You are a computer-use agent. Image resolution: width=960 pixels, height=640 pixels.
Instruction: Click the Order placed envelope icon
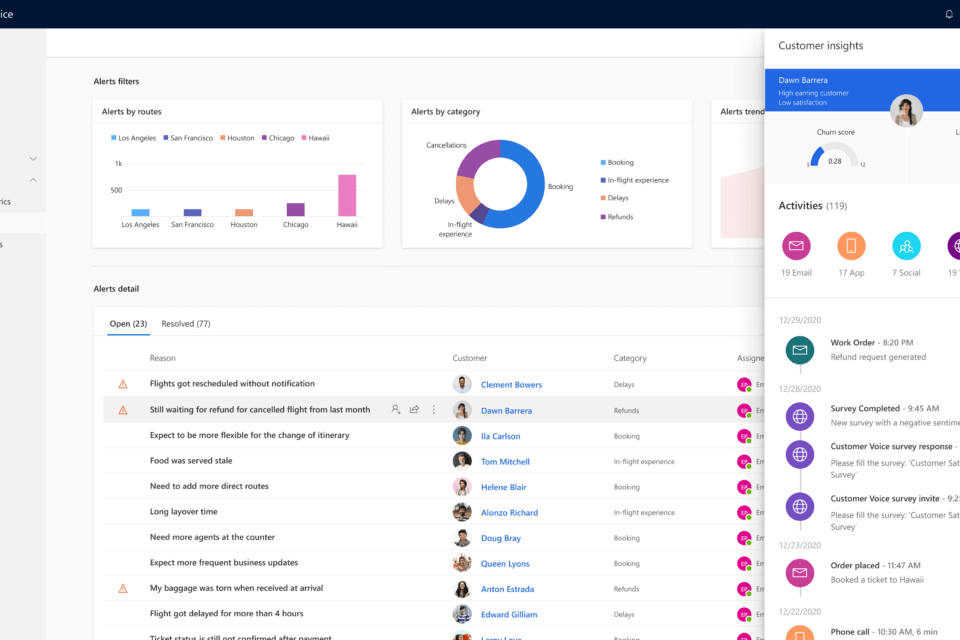click(799, 573)
